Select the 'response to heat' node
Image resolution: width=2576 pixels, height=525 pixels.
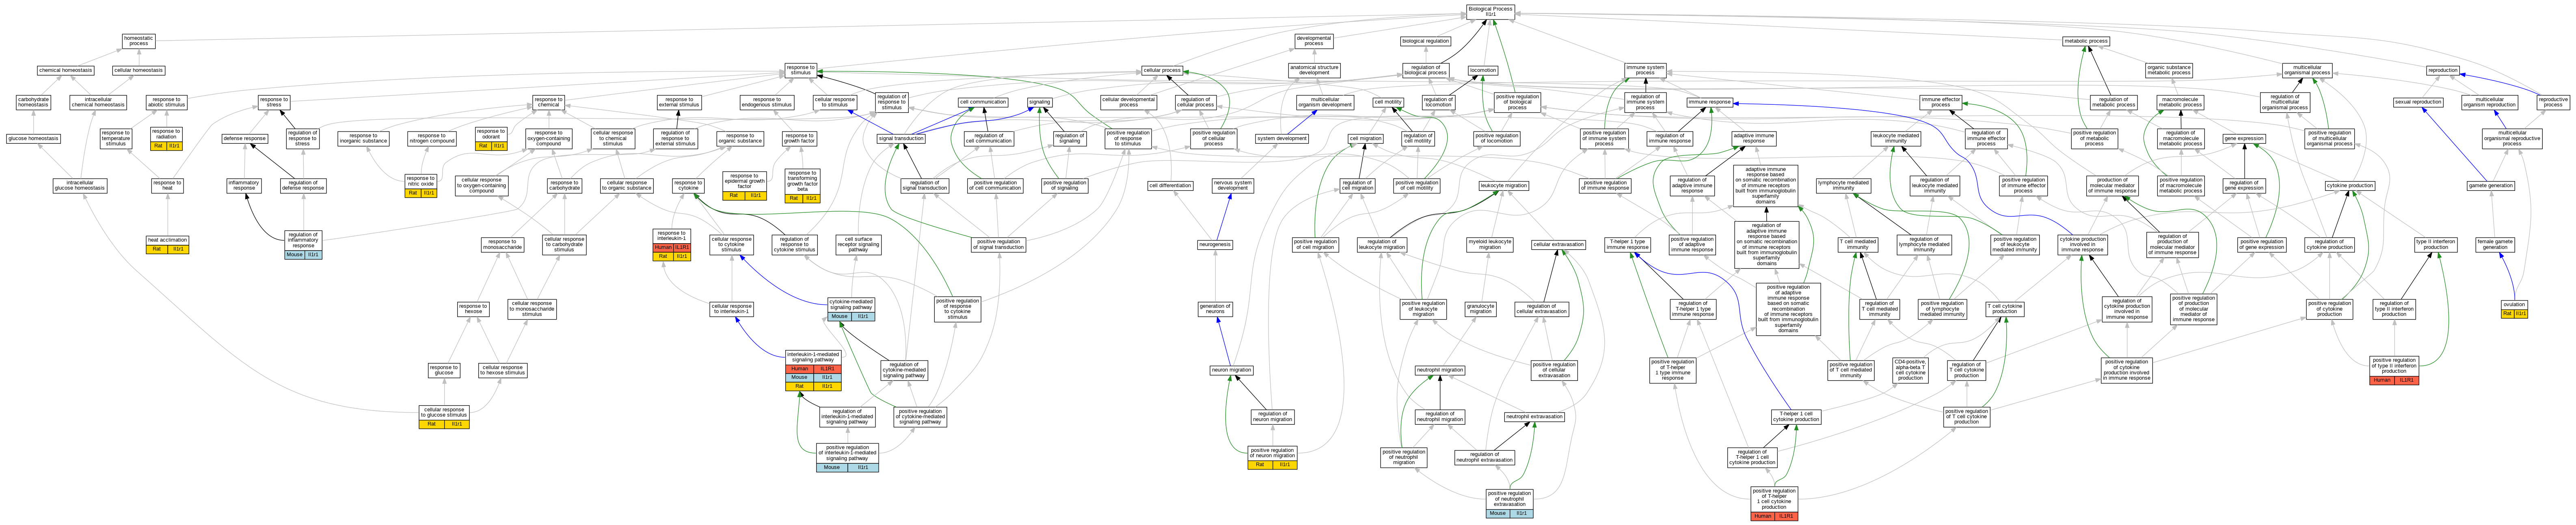[x=167, y=185]
